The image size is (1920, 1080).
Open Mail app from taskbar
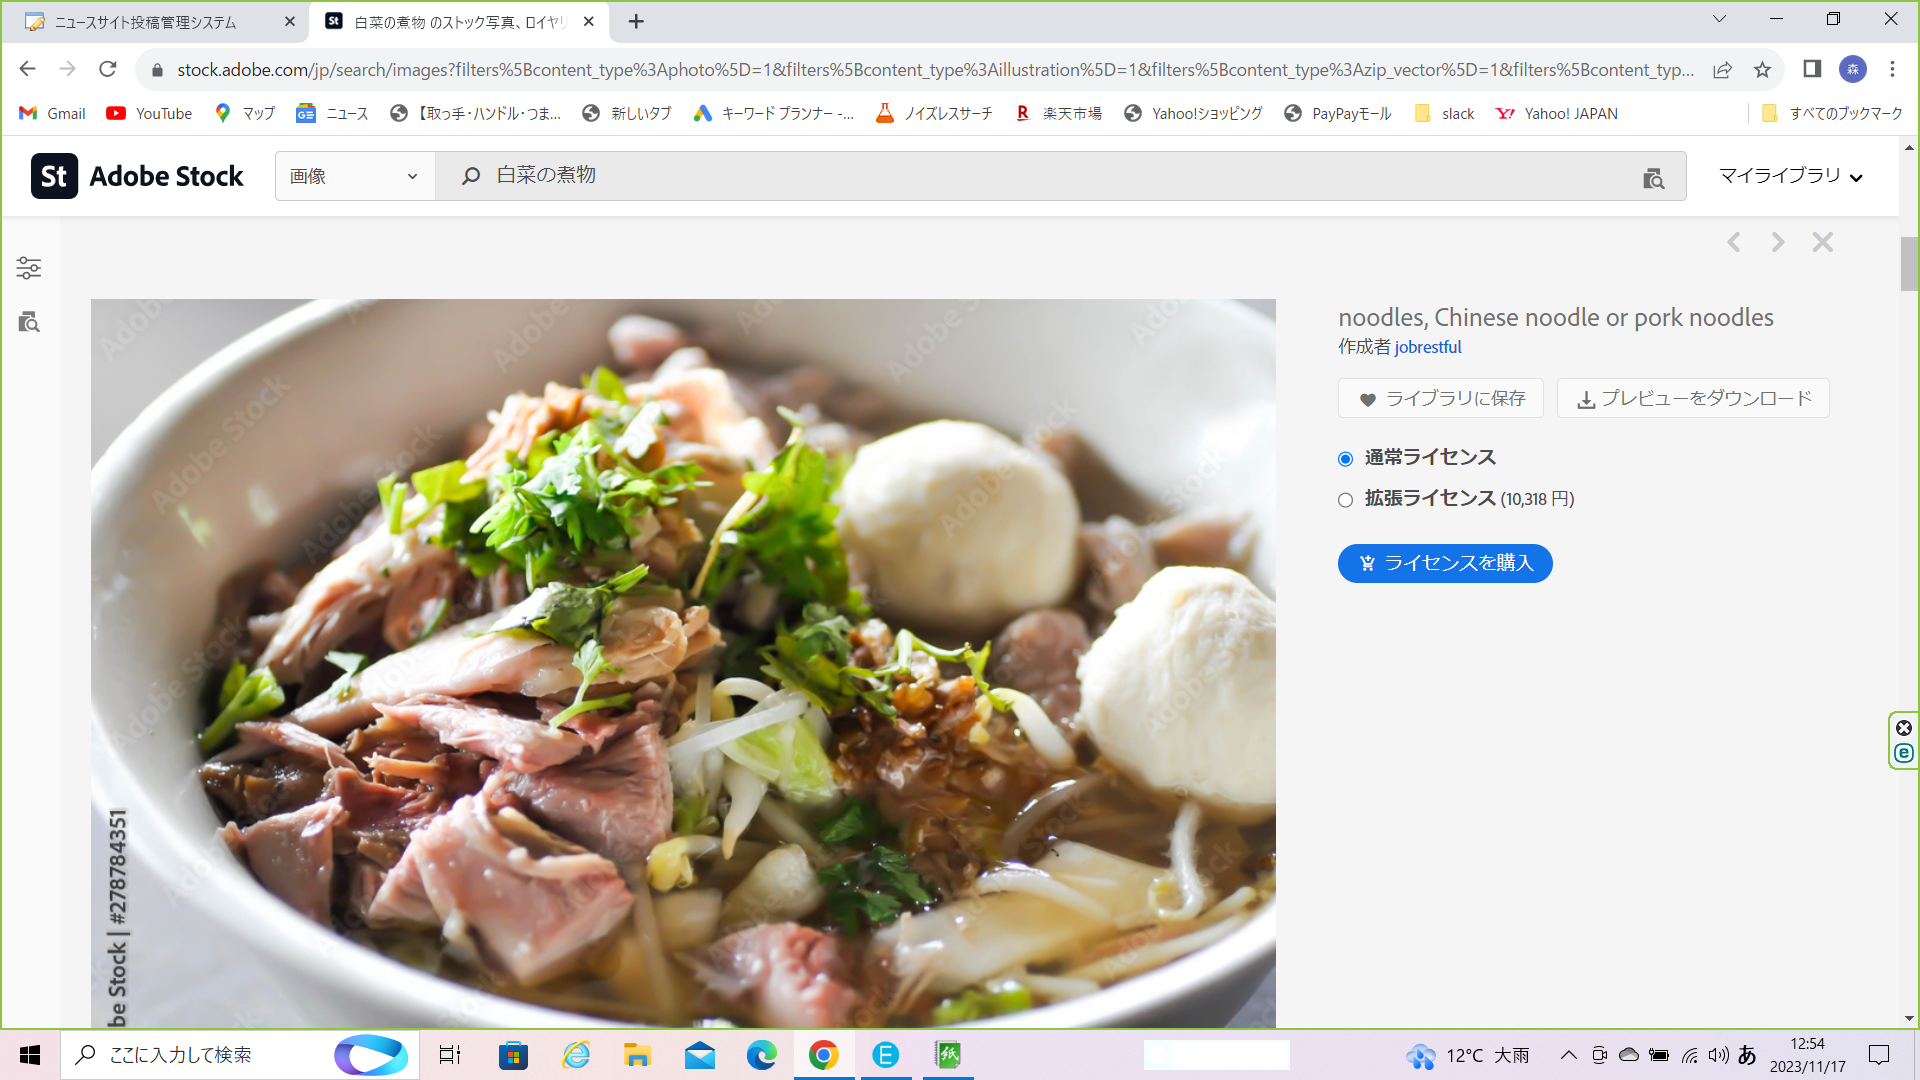pos(700,1055)
